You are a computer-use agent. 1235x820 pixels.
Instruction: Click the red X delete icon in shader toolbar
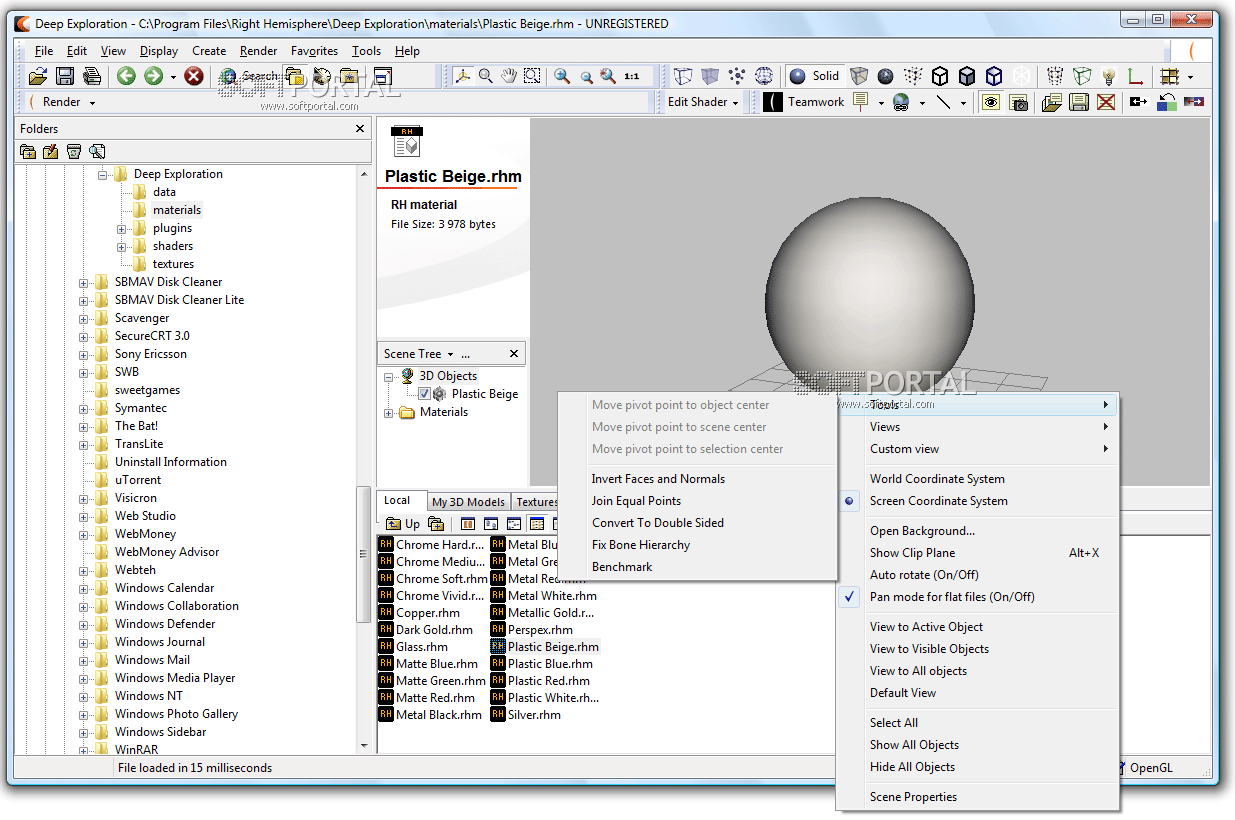(1106, 102)
